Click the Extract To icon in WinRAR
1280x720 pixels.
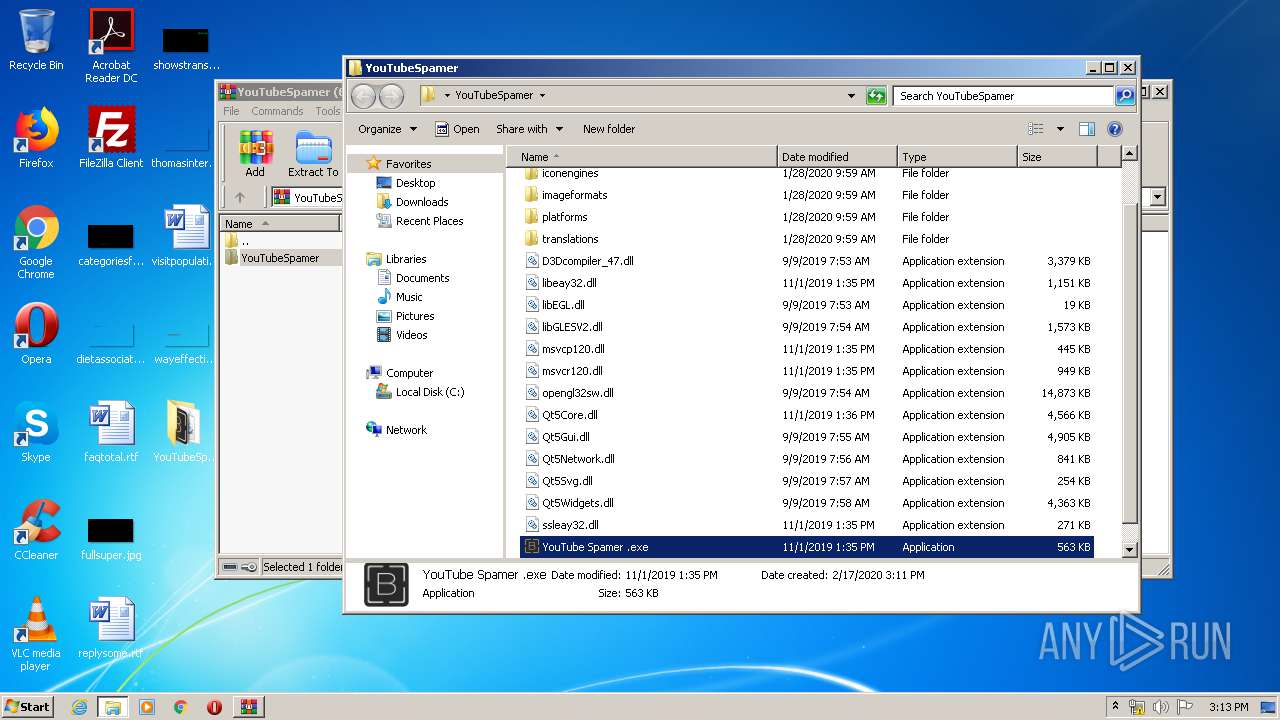pos(313,154)
